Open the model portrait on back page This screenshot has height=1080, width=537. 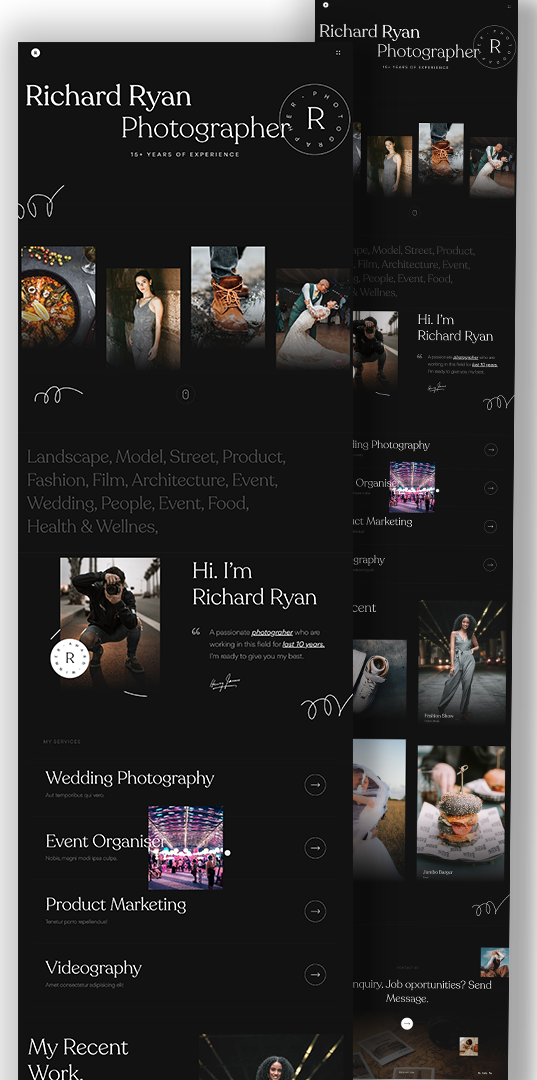(x=390, y=167)
